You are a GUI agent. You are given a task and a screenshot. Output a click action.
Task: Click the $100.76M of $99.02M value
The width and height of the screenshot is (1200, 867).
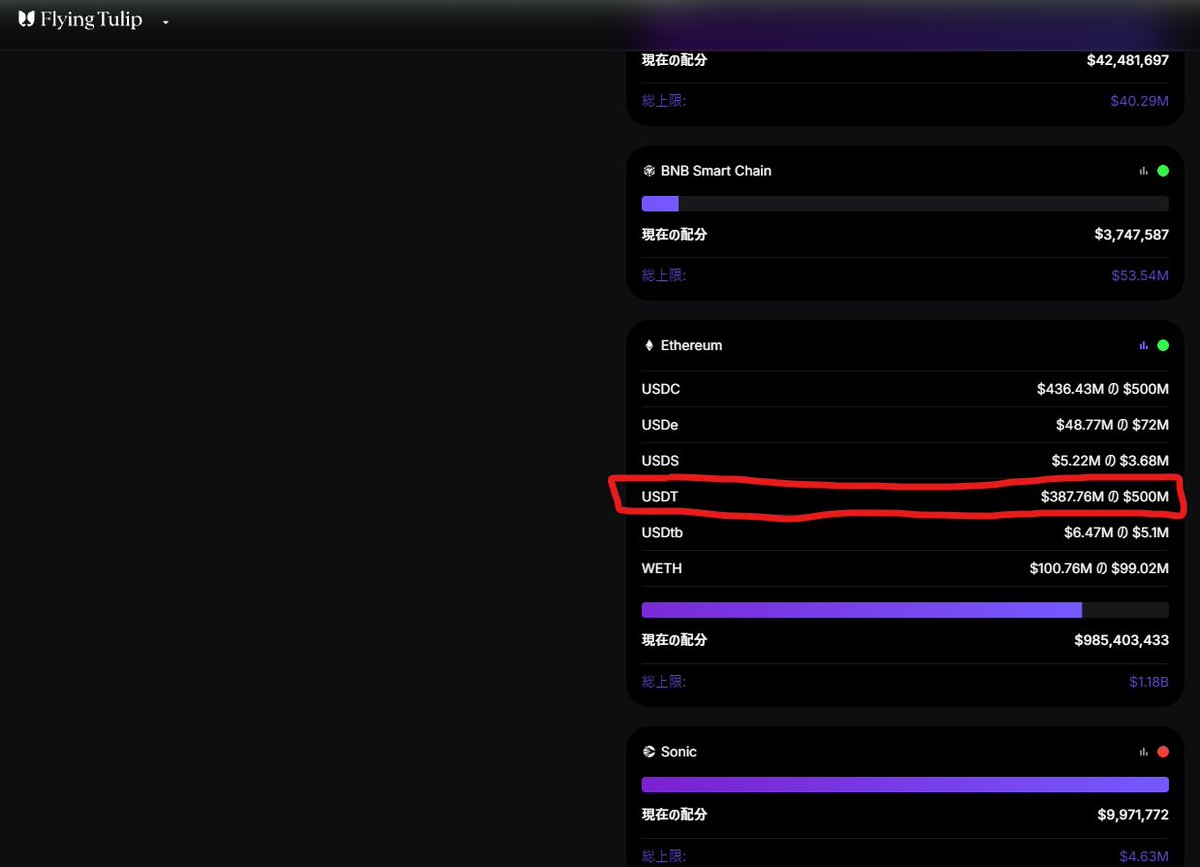coord(1099,568)
